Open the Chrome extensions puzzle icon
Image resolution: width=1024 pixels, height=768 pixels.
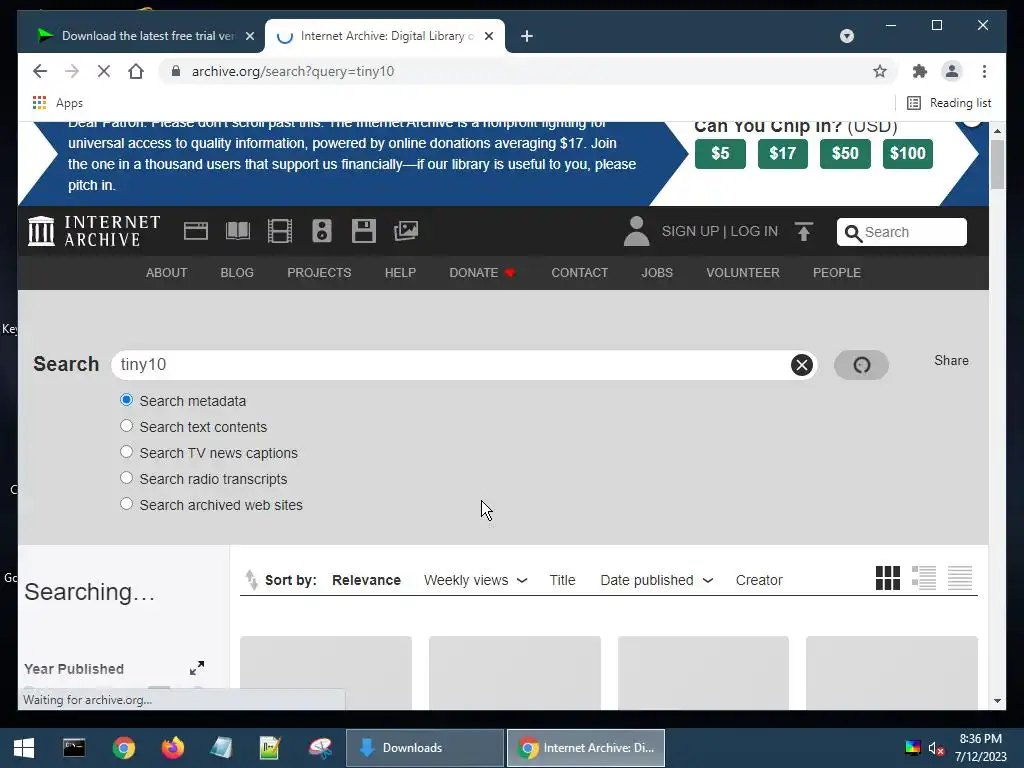[x=920, y=71]
